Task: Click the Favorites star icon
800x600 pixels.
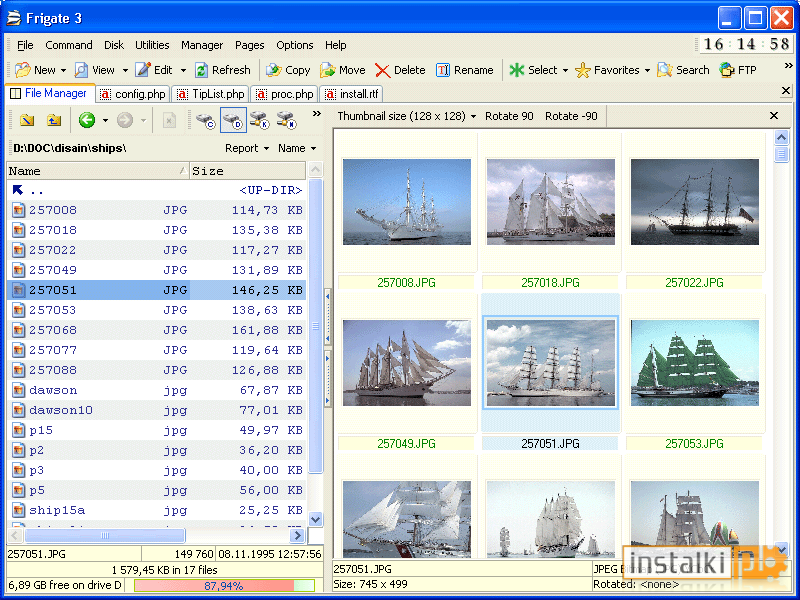Action: (583, 70)
